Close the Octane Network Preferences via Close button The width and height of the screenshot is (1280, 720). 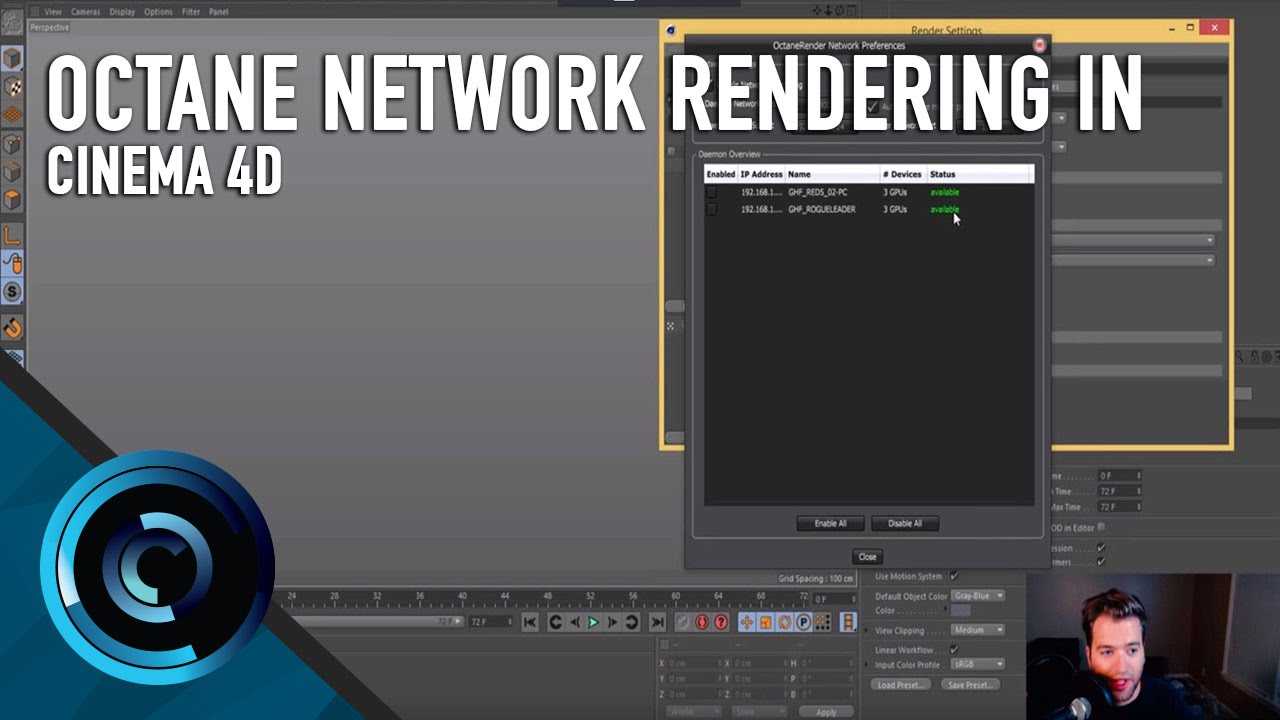click(x=867, y=557)
